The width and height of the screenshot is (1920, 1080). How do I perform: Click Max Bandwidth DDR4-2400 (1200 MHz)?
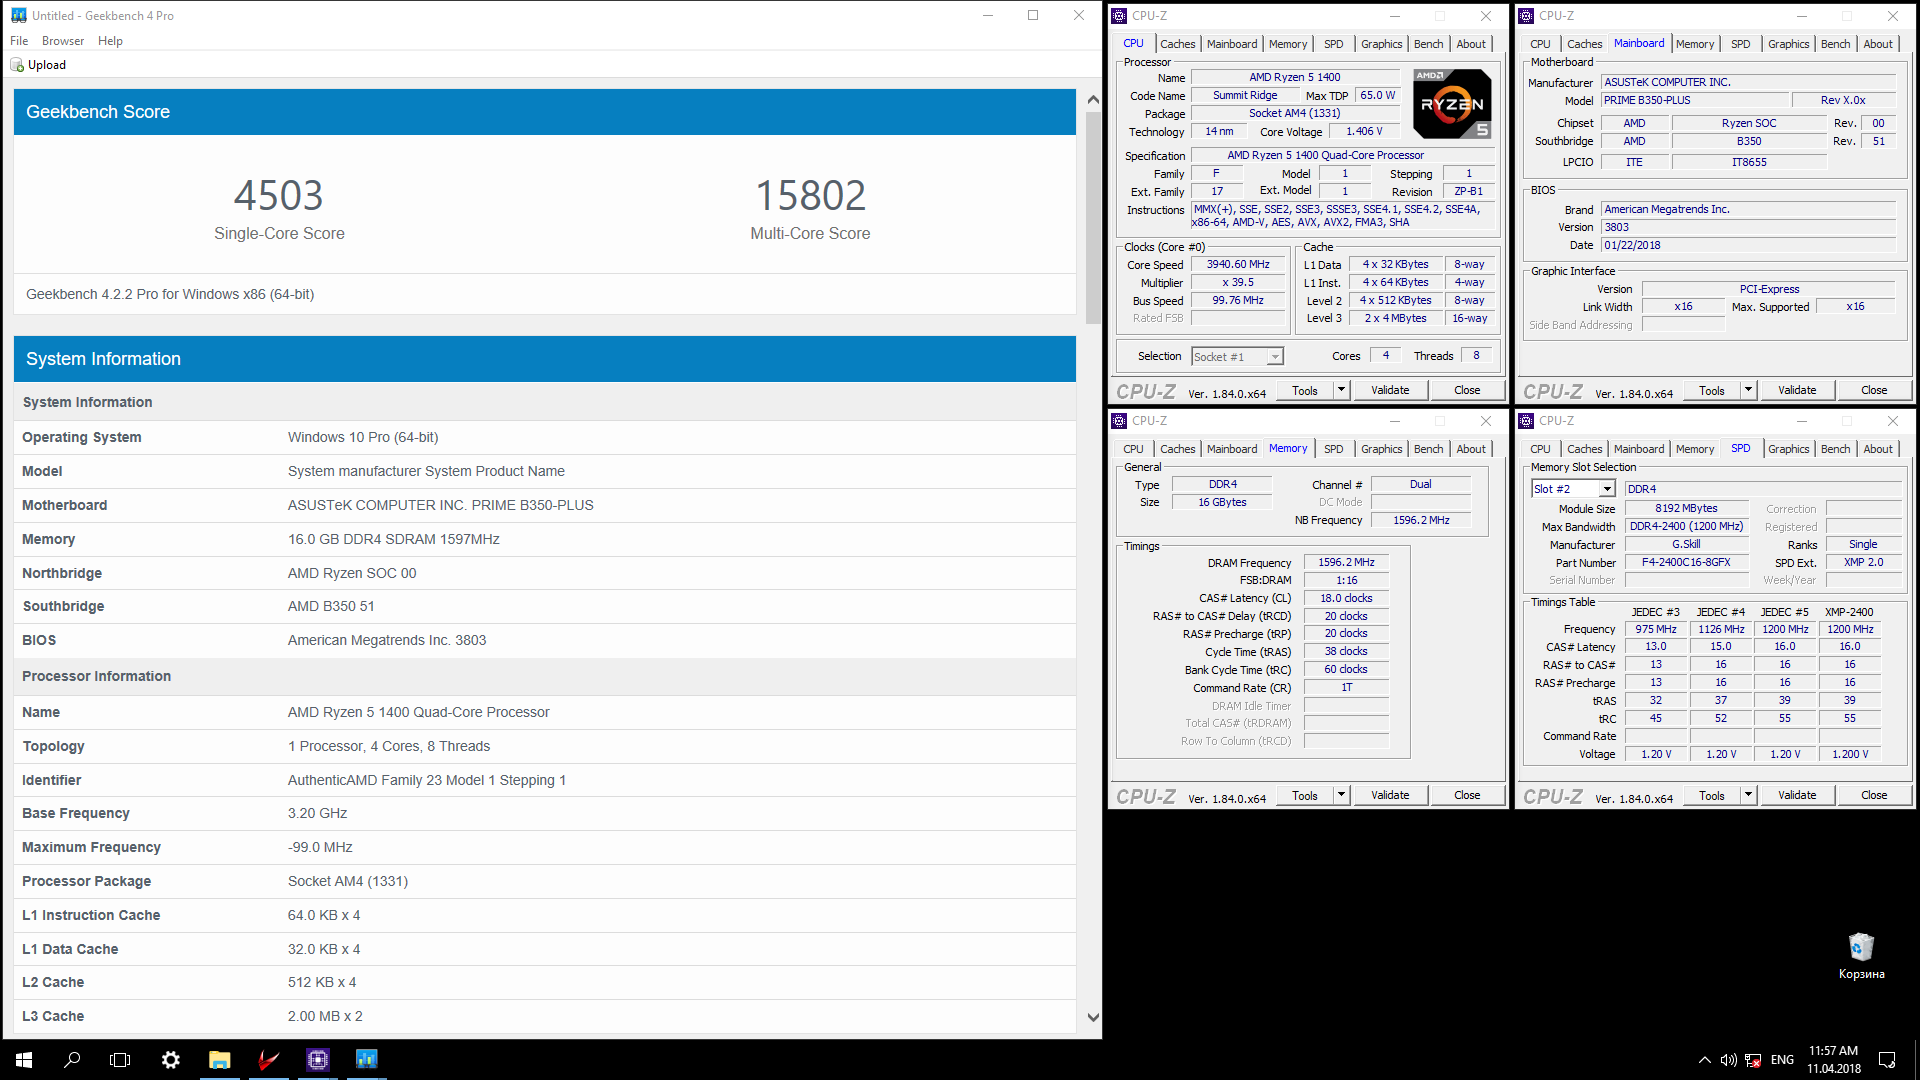pyautogui.click(x=1686, y=526)
